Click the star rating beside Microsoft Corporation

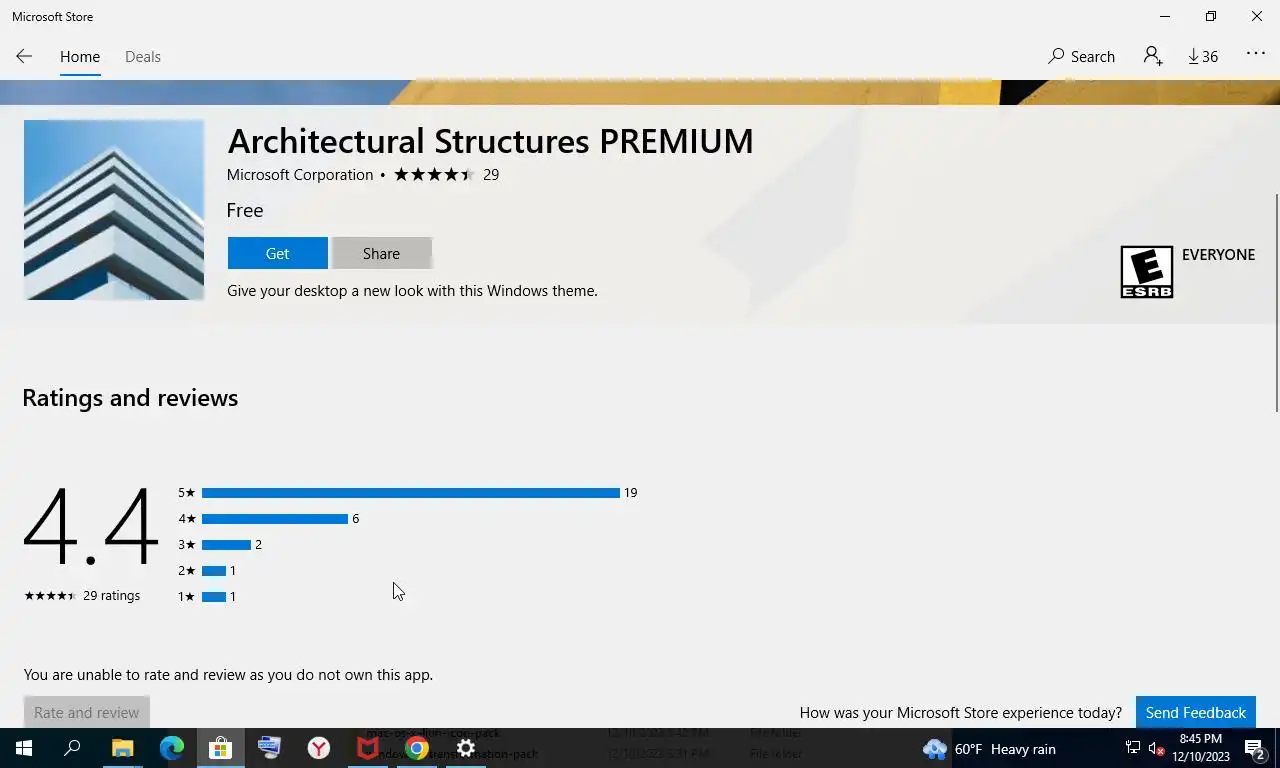(433, 175)
